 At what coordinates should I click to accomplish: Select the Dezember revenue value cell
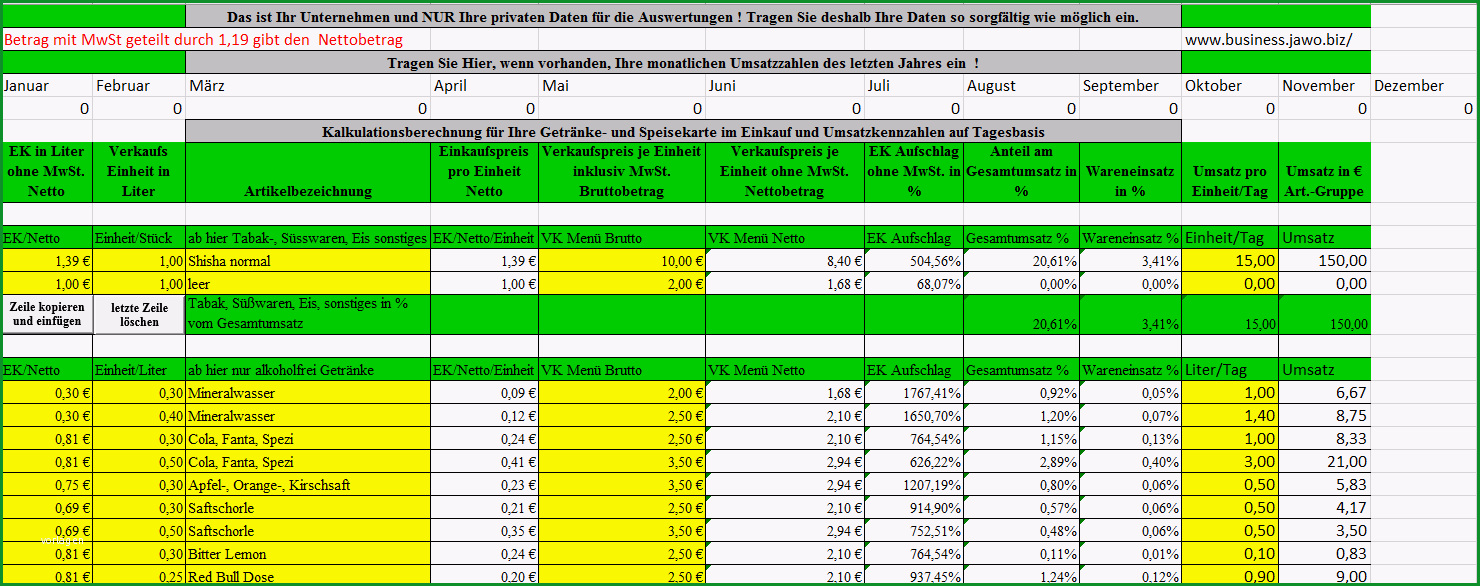tap(1424, 108)
